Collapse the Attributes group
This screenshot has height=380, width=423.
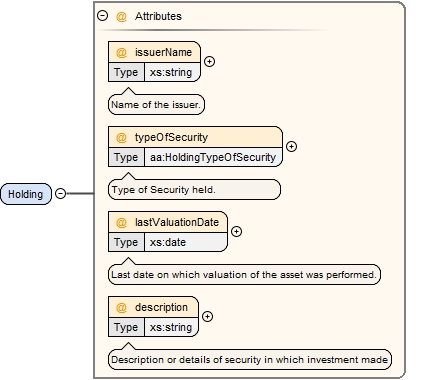tap(102, 16)
